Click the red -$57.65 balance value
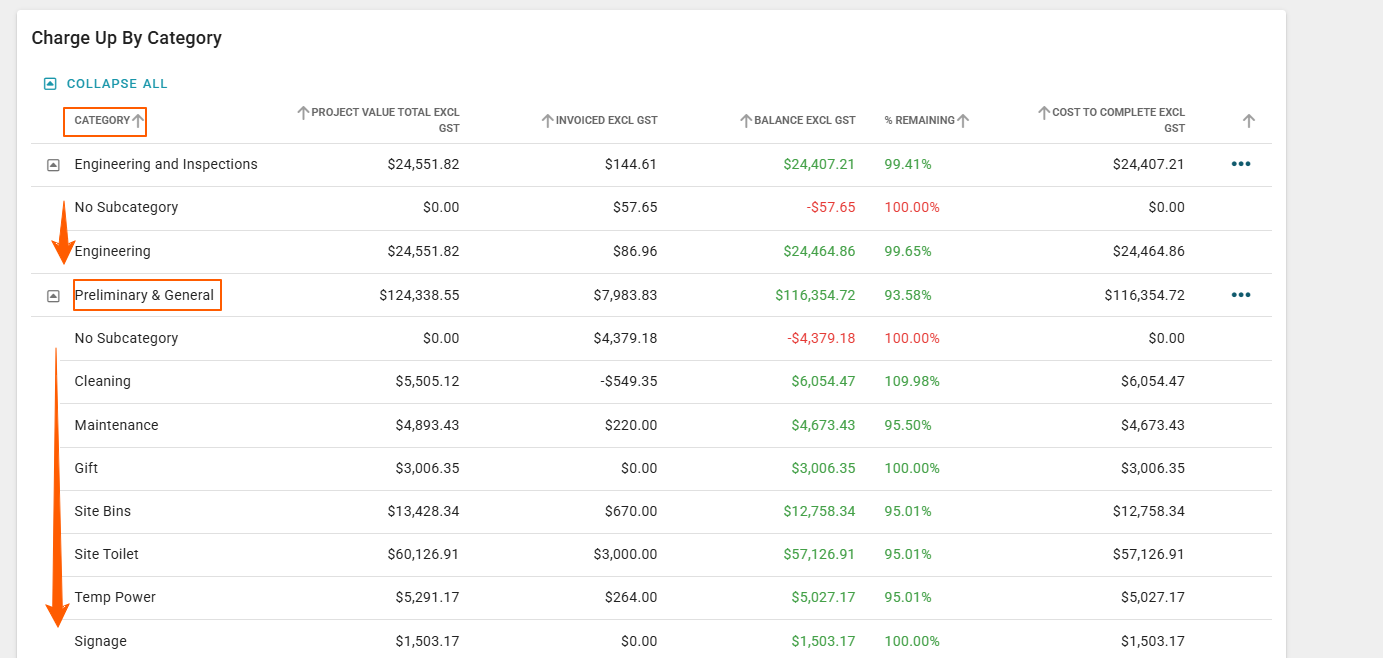Viewport: 1383px width, 658px height. coord(830,207)
